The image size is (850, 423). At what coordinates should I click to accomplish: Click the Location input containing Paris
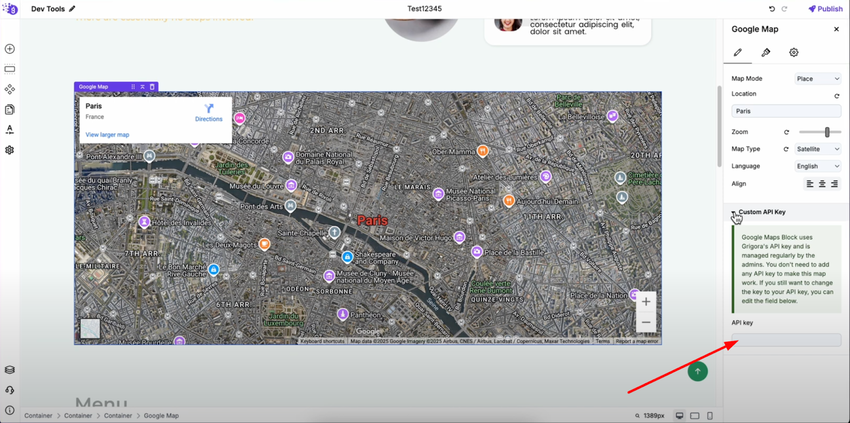pyautogui.click(x=786, y=111)
